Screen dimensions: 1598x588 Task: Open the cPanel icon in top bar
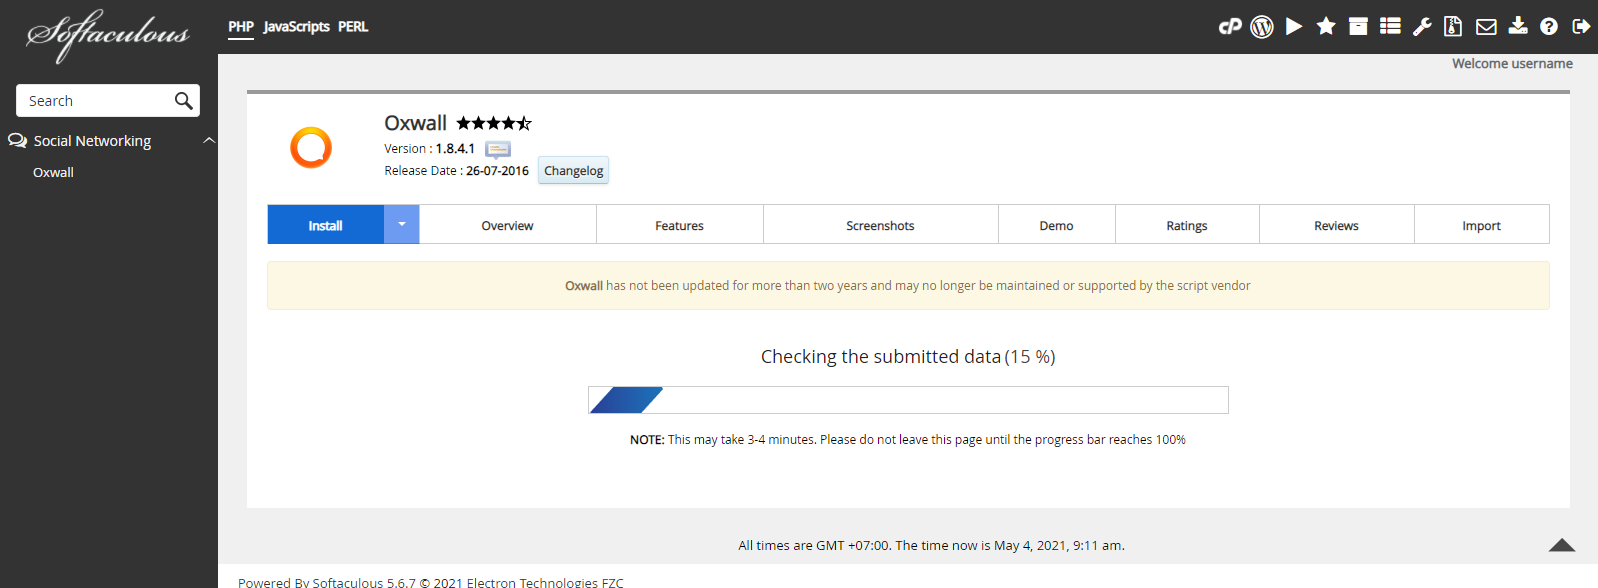[x=1229, y=27]
